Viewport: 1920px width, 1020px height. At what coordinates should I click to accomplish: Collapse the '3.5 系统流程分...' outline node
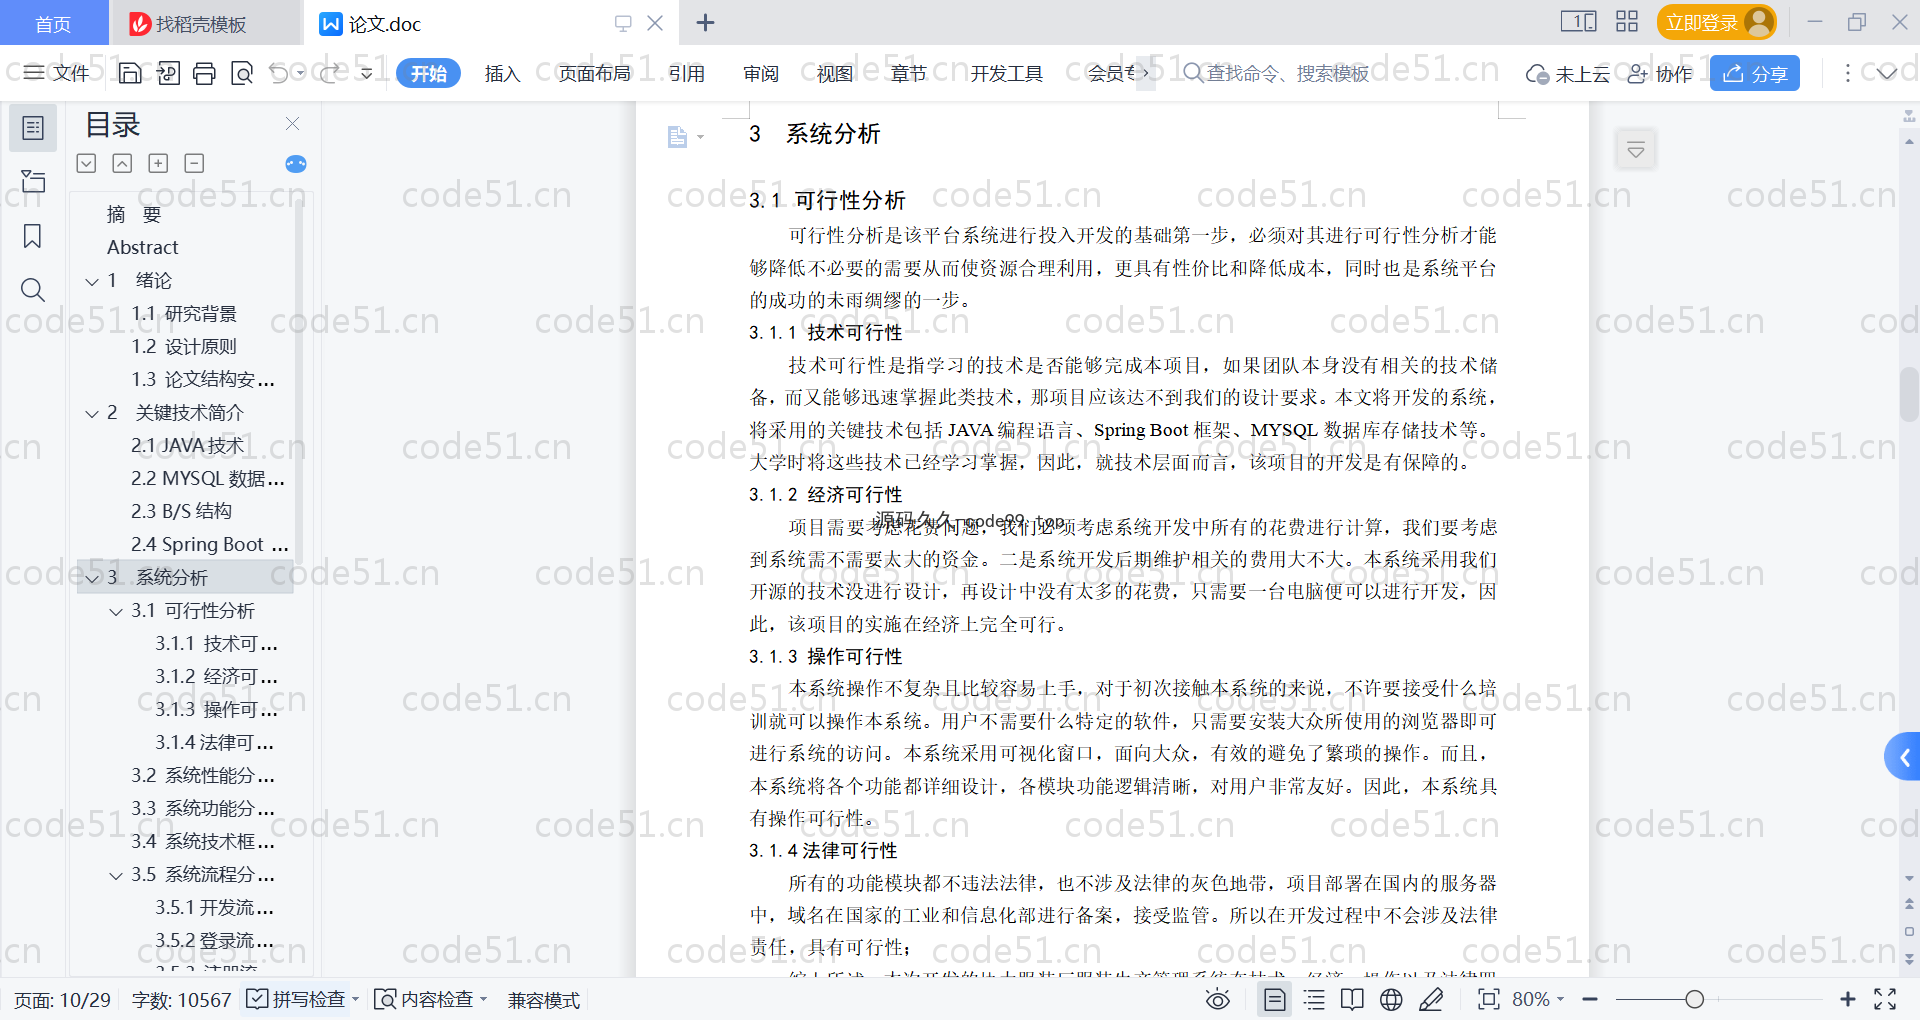(x=116, y=875)
